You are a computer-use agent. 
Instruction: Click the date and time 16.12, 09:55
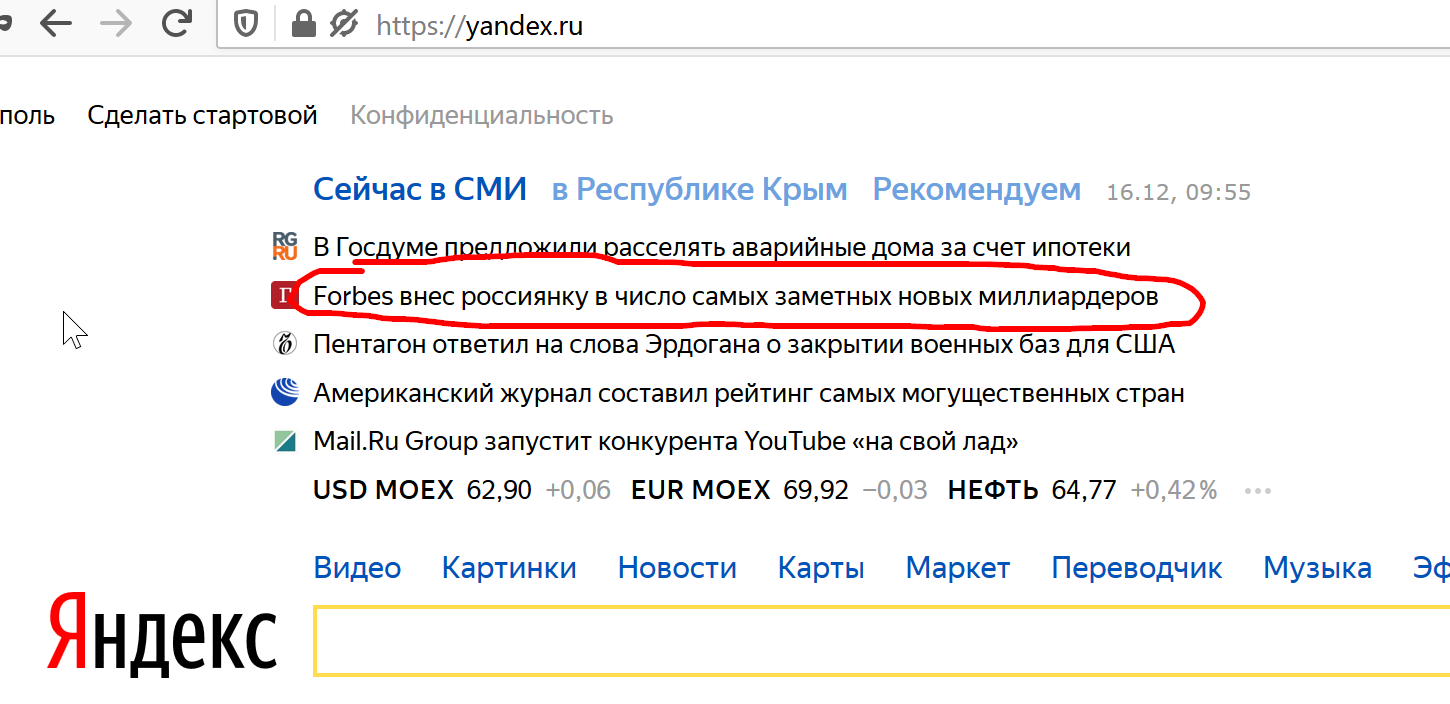click(1179, 192)
